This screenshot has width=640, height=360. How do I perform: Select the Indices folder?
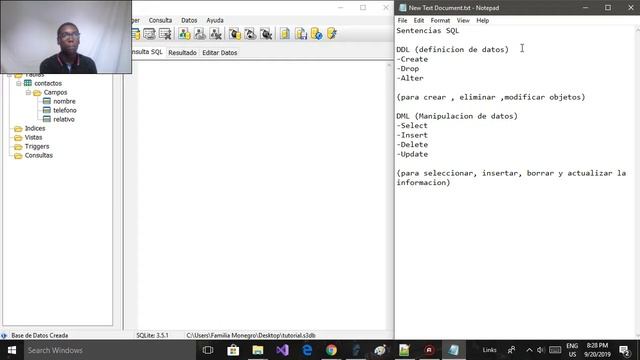(35, 128)
